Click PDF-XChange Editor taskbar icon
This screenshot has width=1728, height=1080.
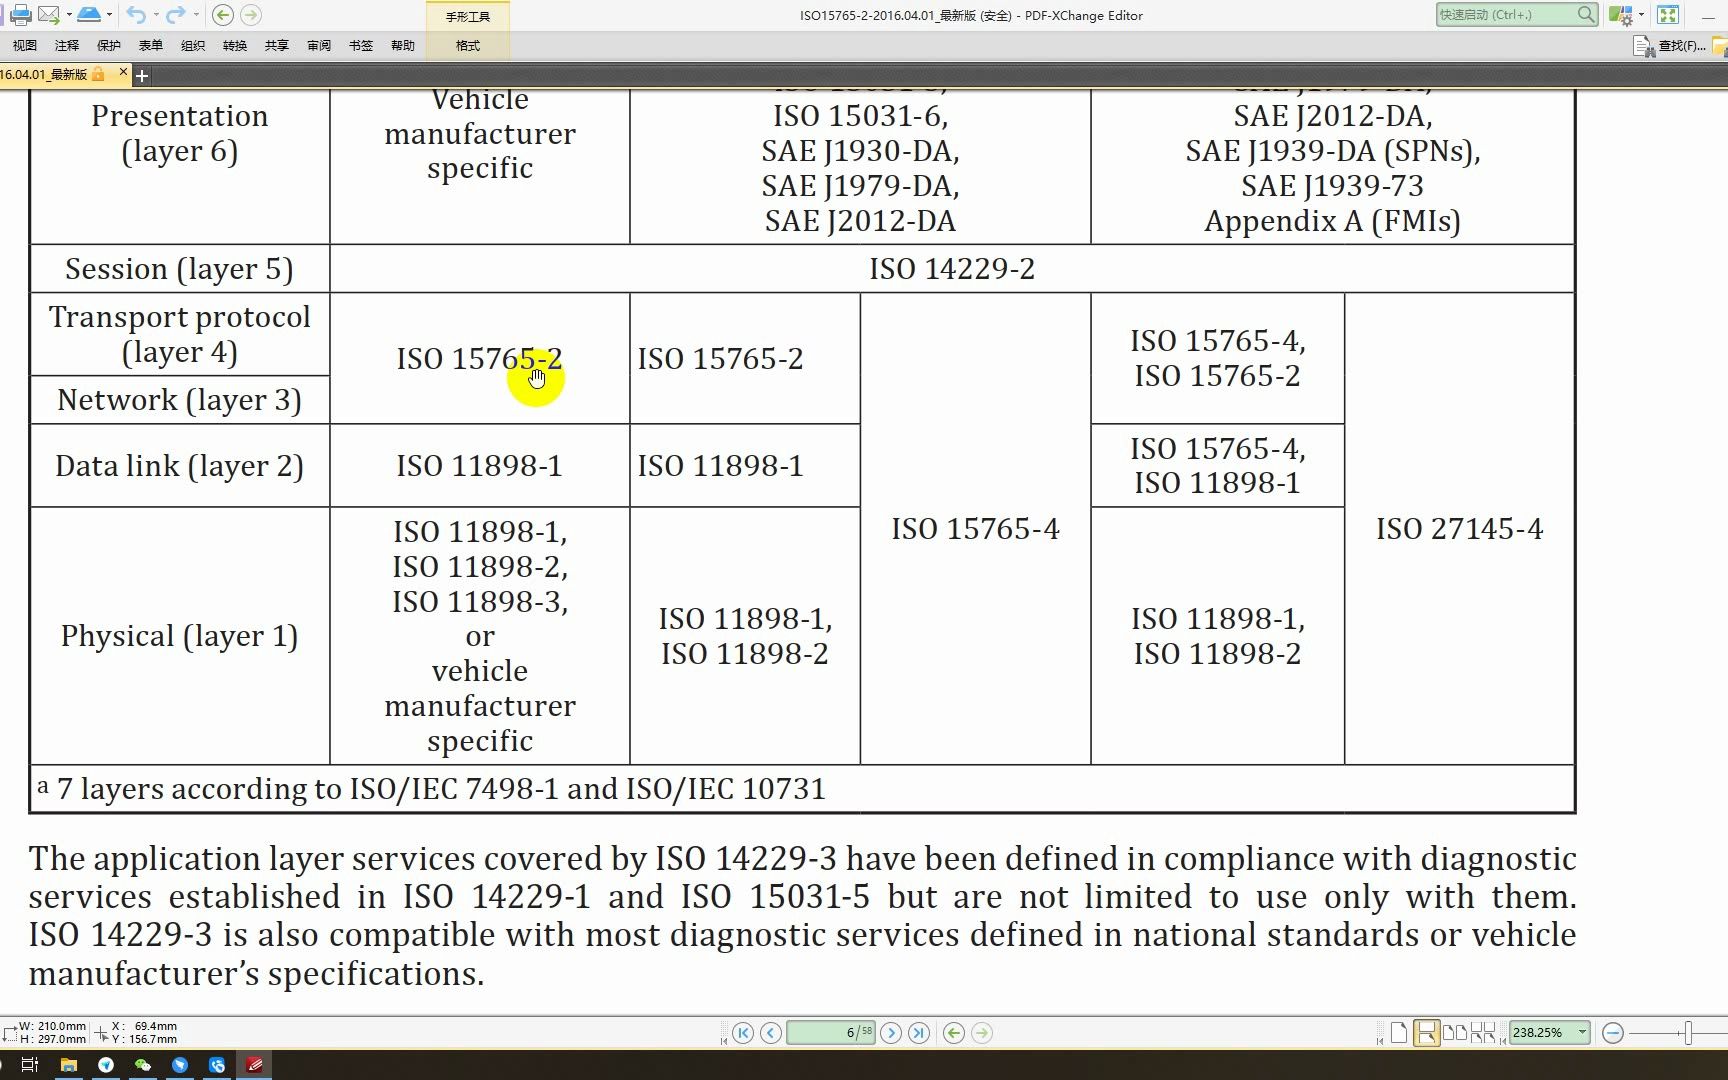pos(254,1065)
